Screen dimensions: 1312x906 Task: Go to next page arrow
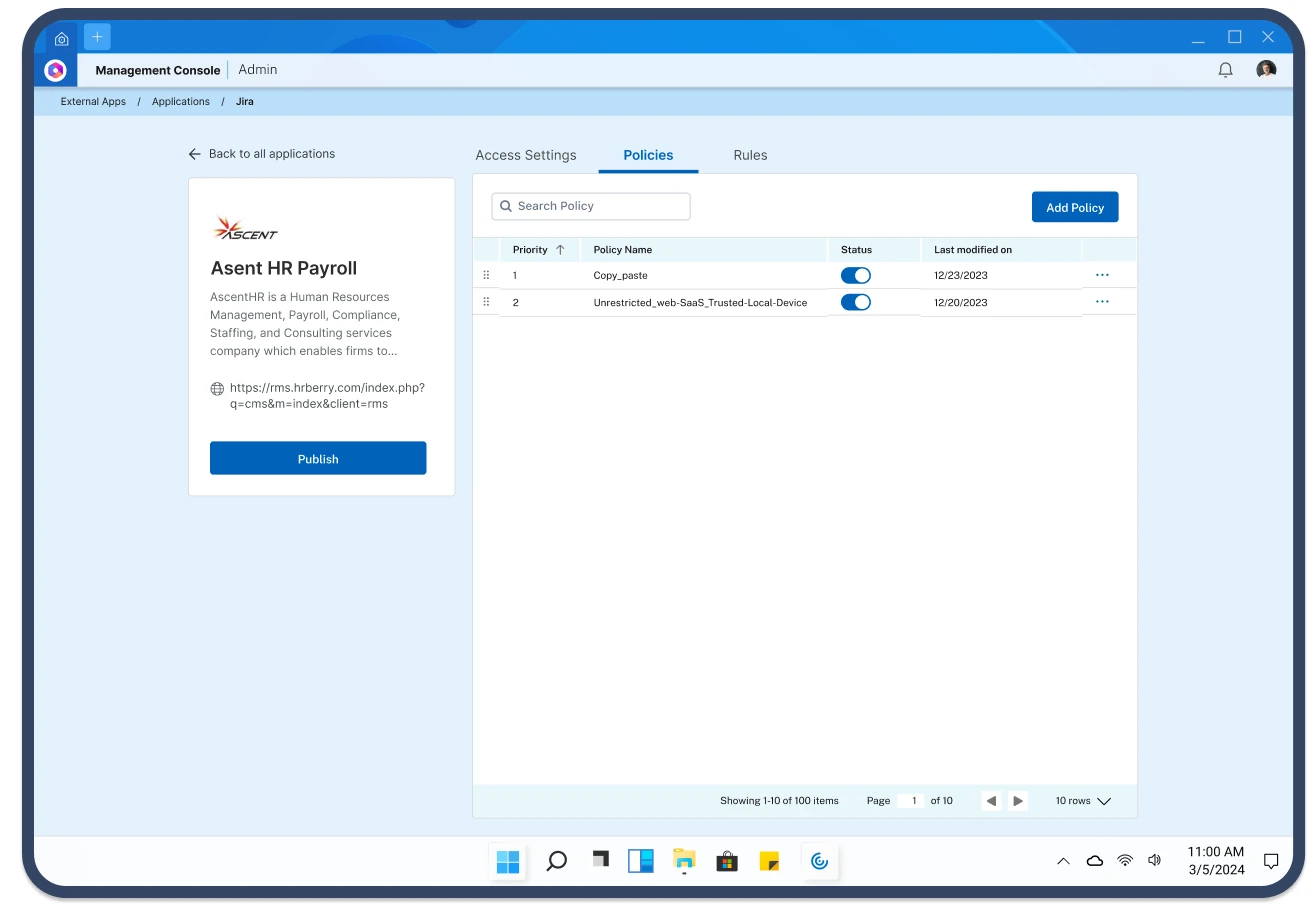[1018, 801]
